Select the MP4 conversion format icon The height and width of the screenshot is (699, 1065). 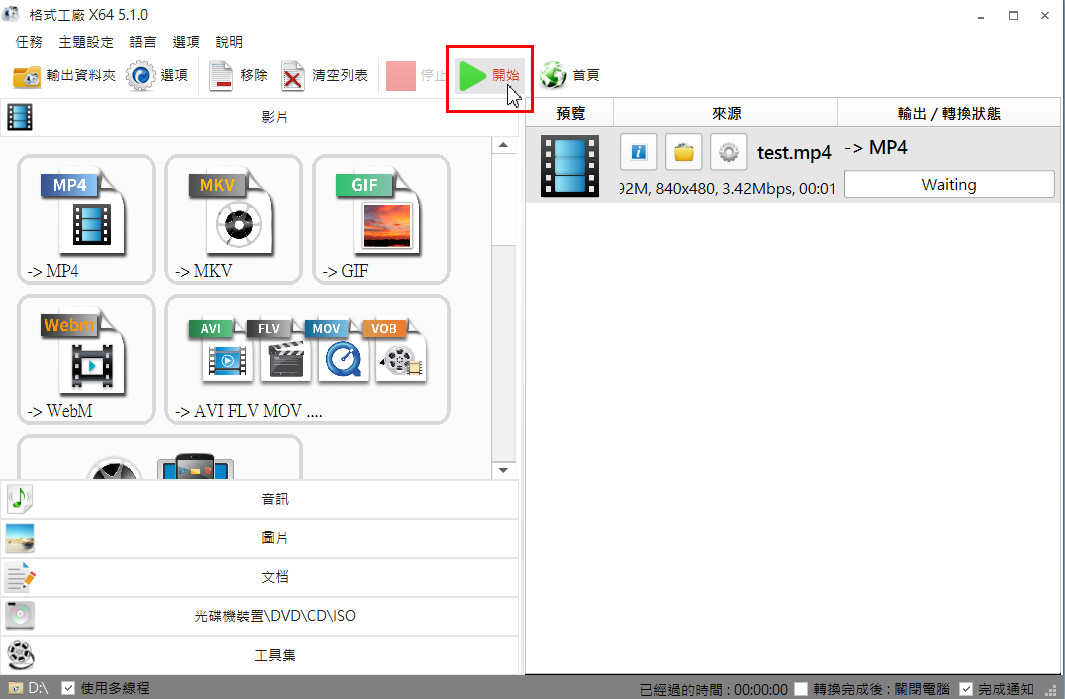coord(86,219)
